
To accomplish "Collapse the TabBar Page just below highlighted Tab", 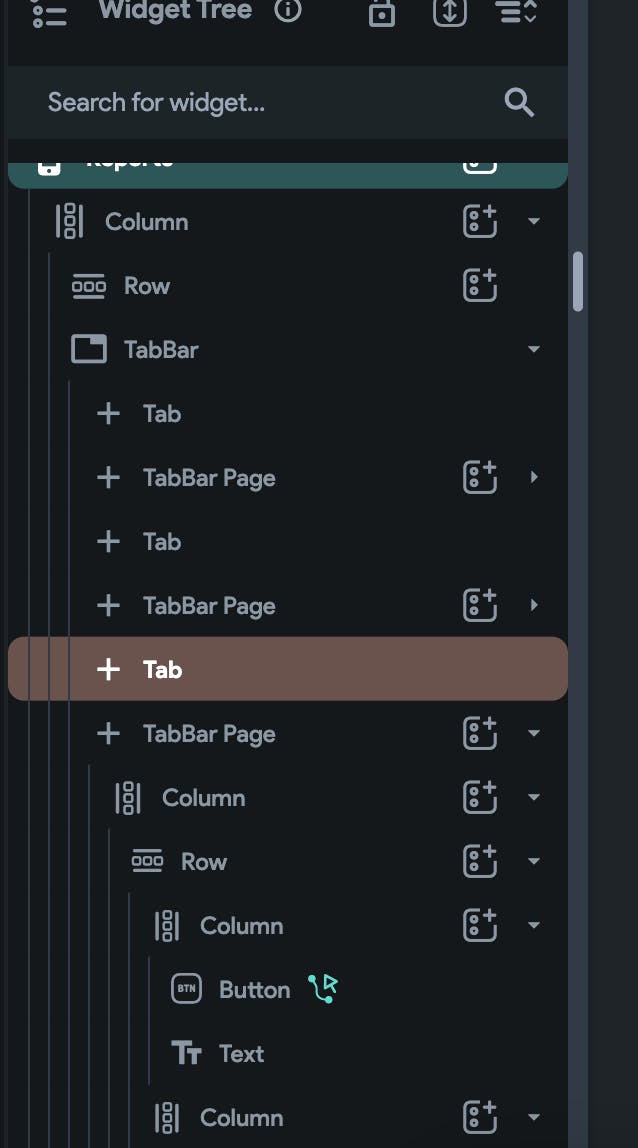I will 534,734.
